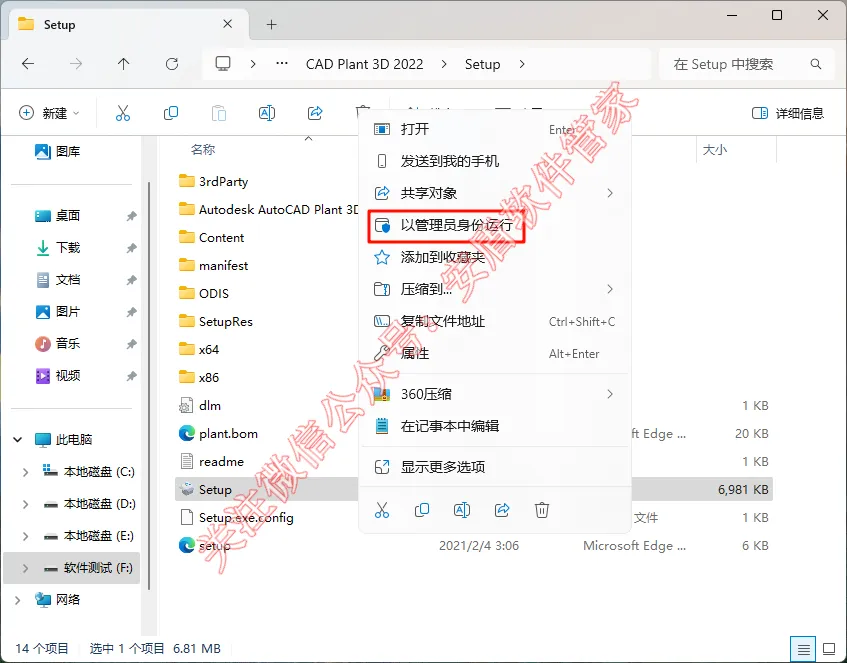
Task: Click CAD Plant 3D 2022 breadcrumb
Action: pos(365,64)
